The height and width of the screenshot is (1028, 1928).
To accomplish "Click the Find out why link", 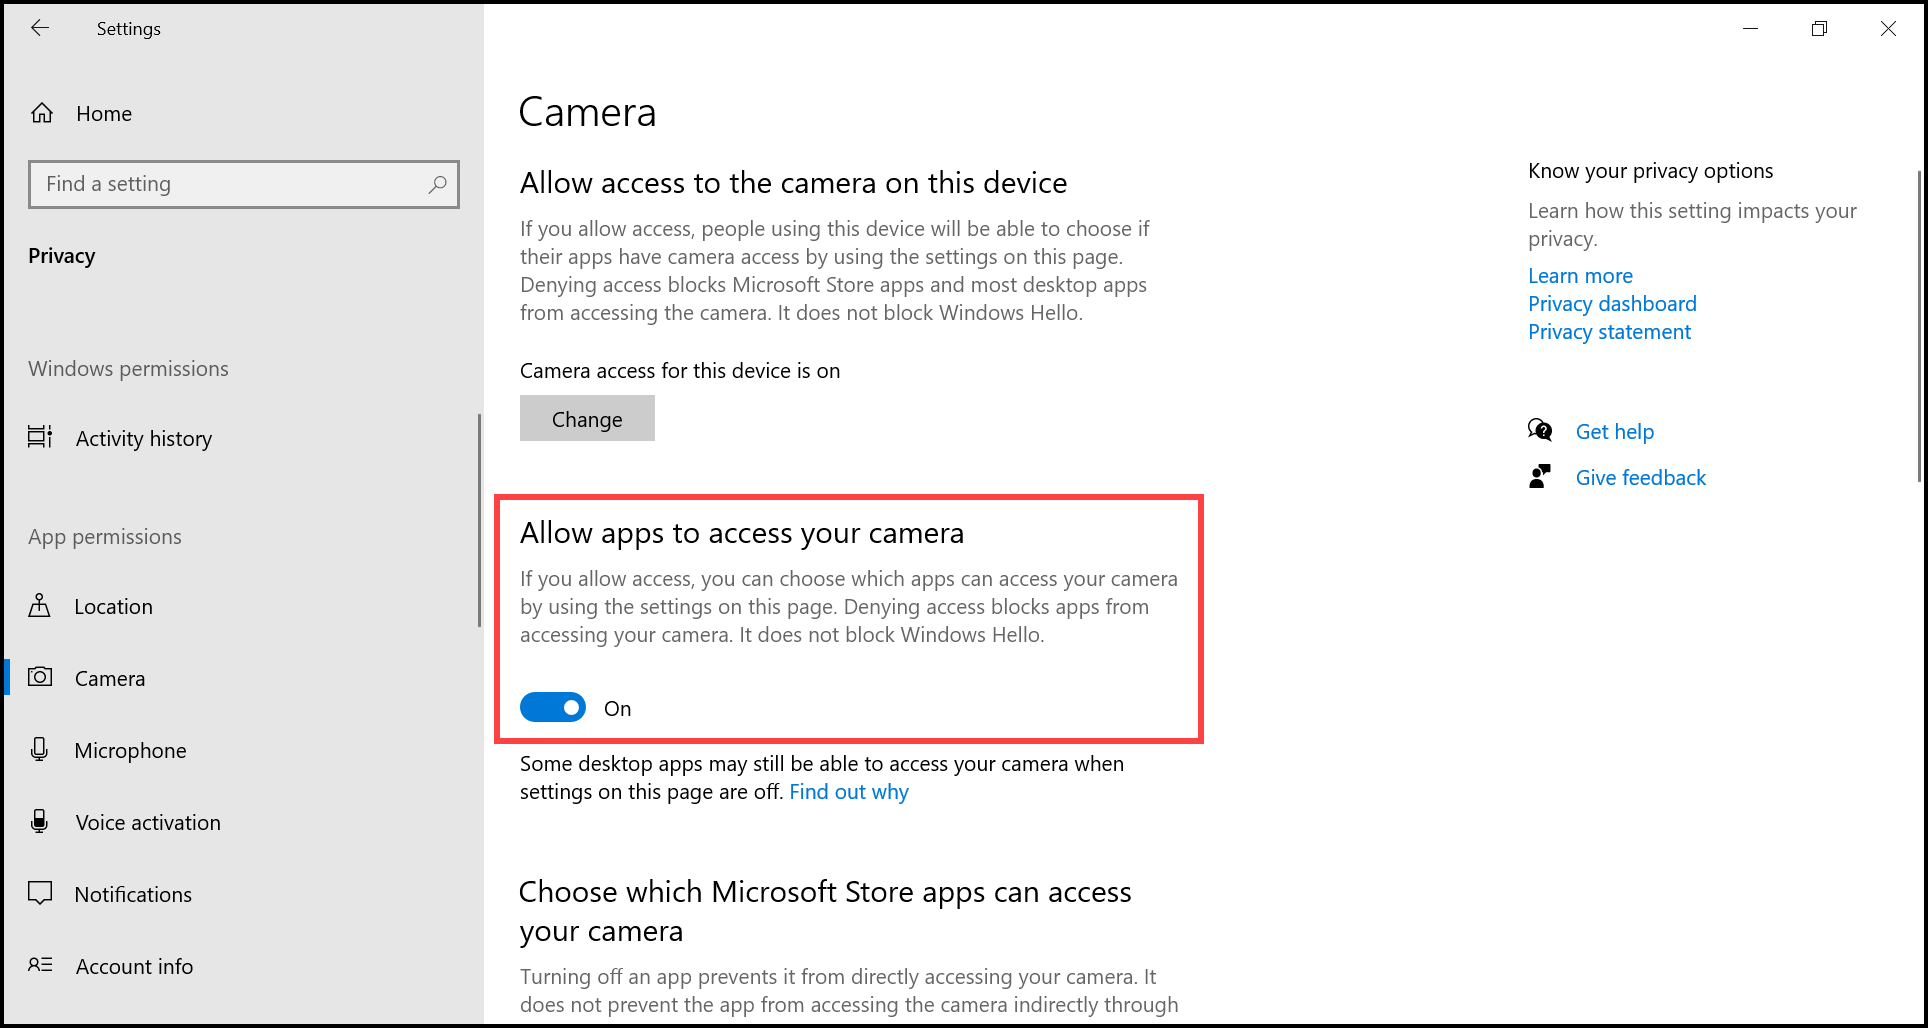I will click(x=848, y=791).
